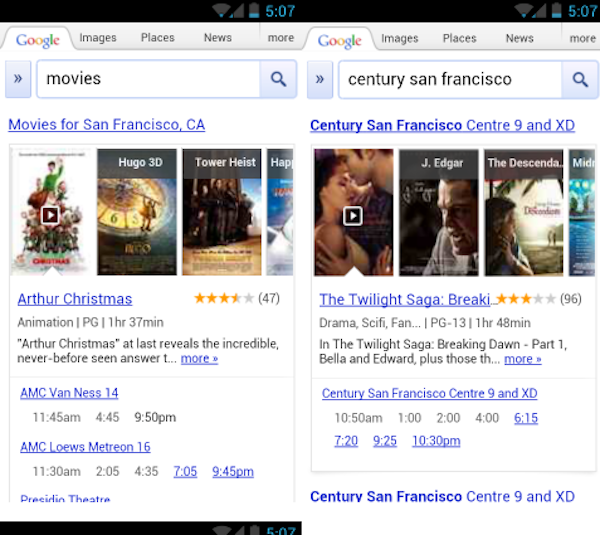Switch to Places tab in left screen
The height and width of the screenshot is (535, 600).
tap(158, 38)
